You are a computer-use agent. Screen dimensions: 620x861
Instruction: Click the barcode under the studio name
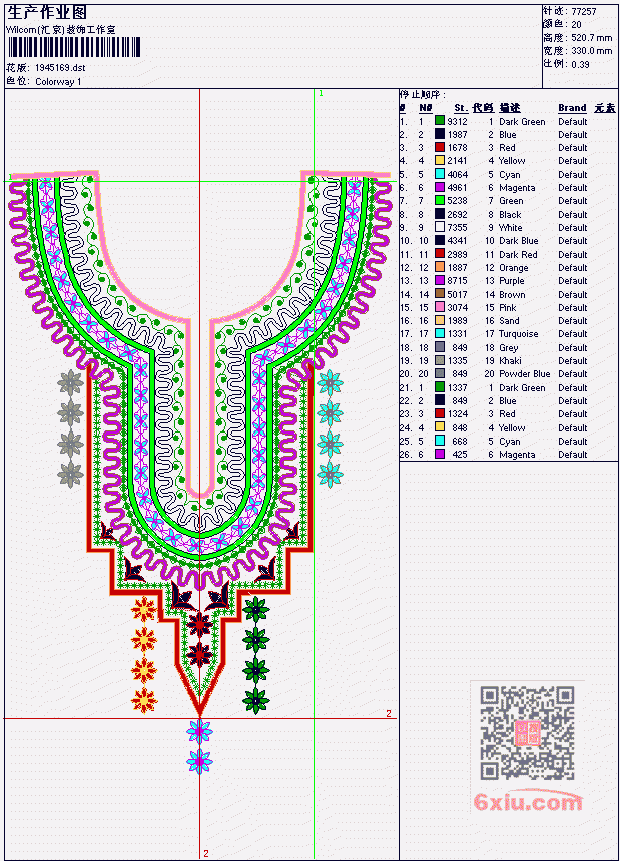click(74, 47)
